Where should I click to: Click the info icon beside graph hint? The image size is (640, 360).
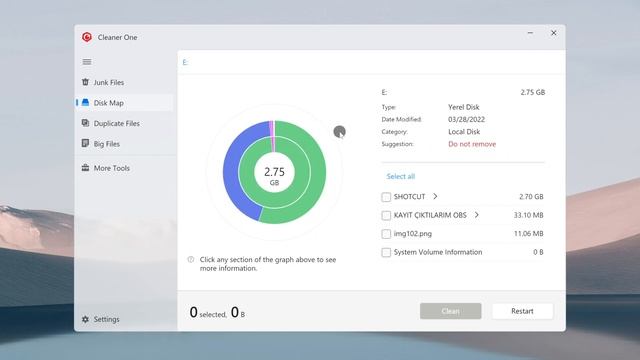tap(191, 260)
